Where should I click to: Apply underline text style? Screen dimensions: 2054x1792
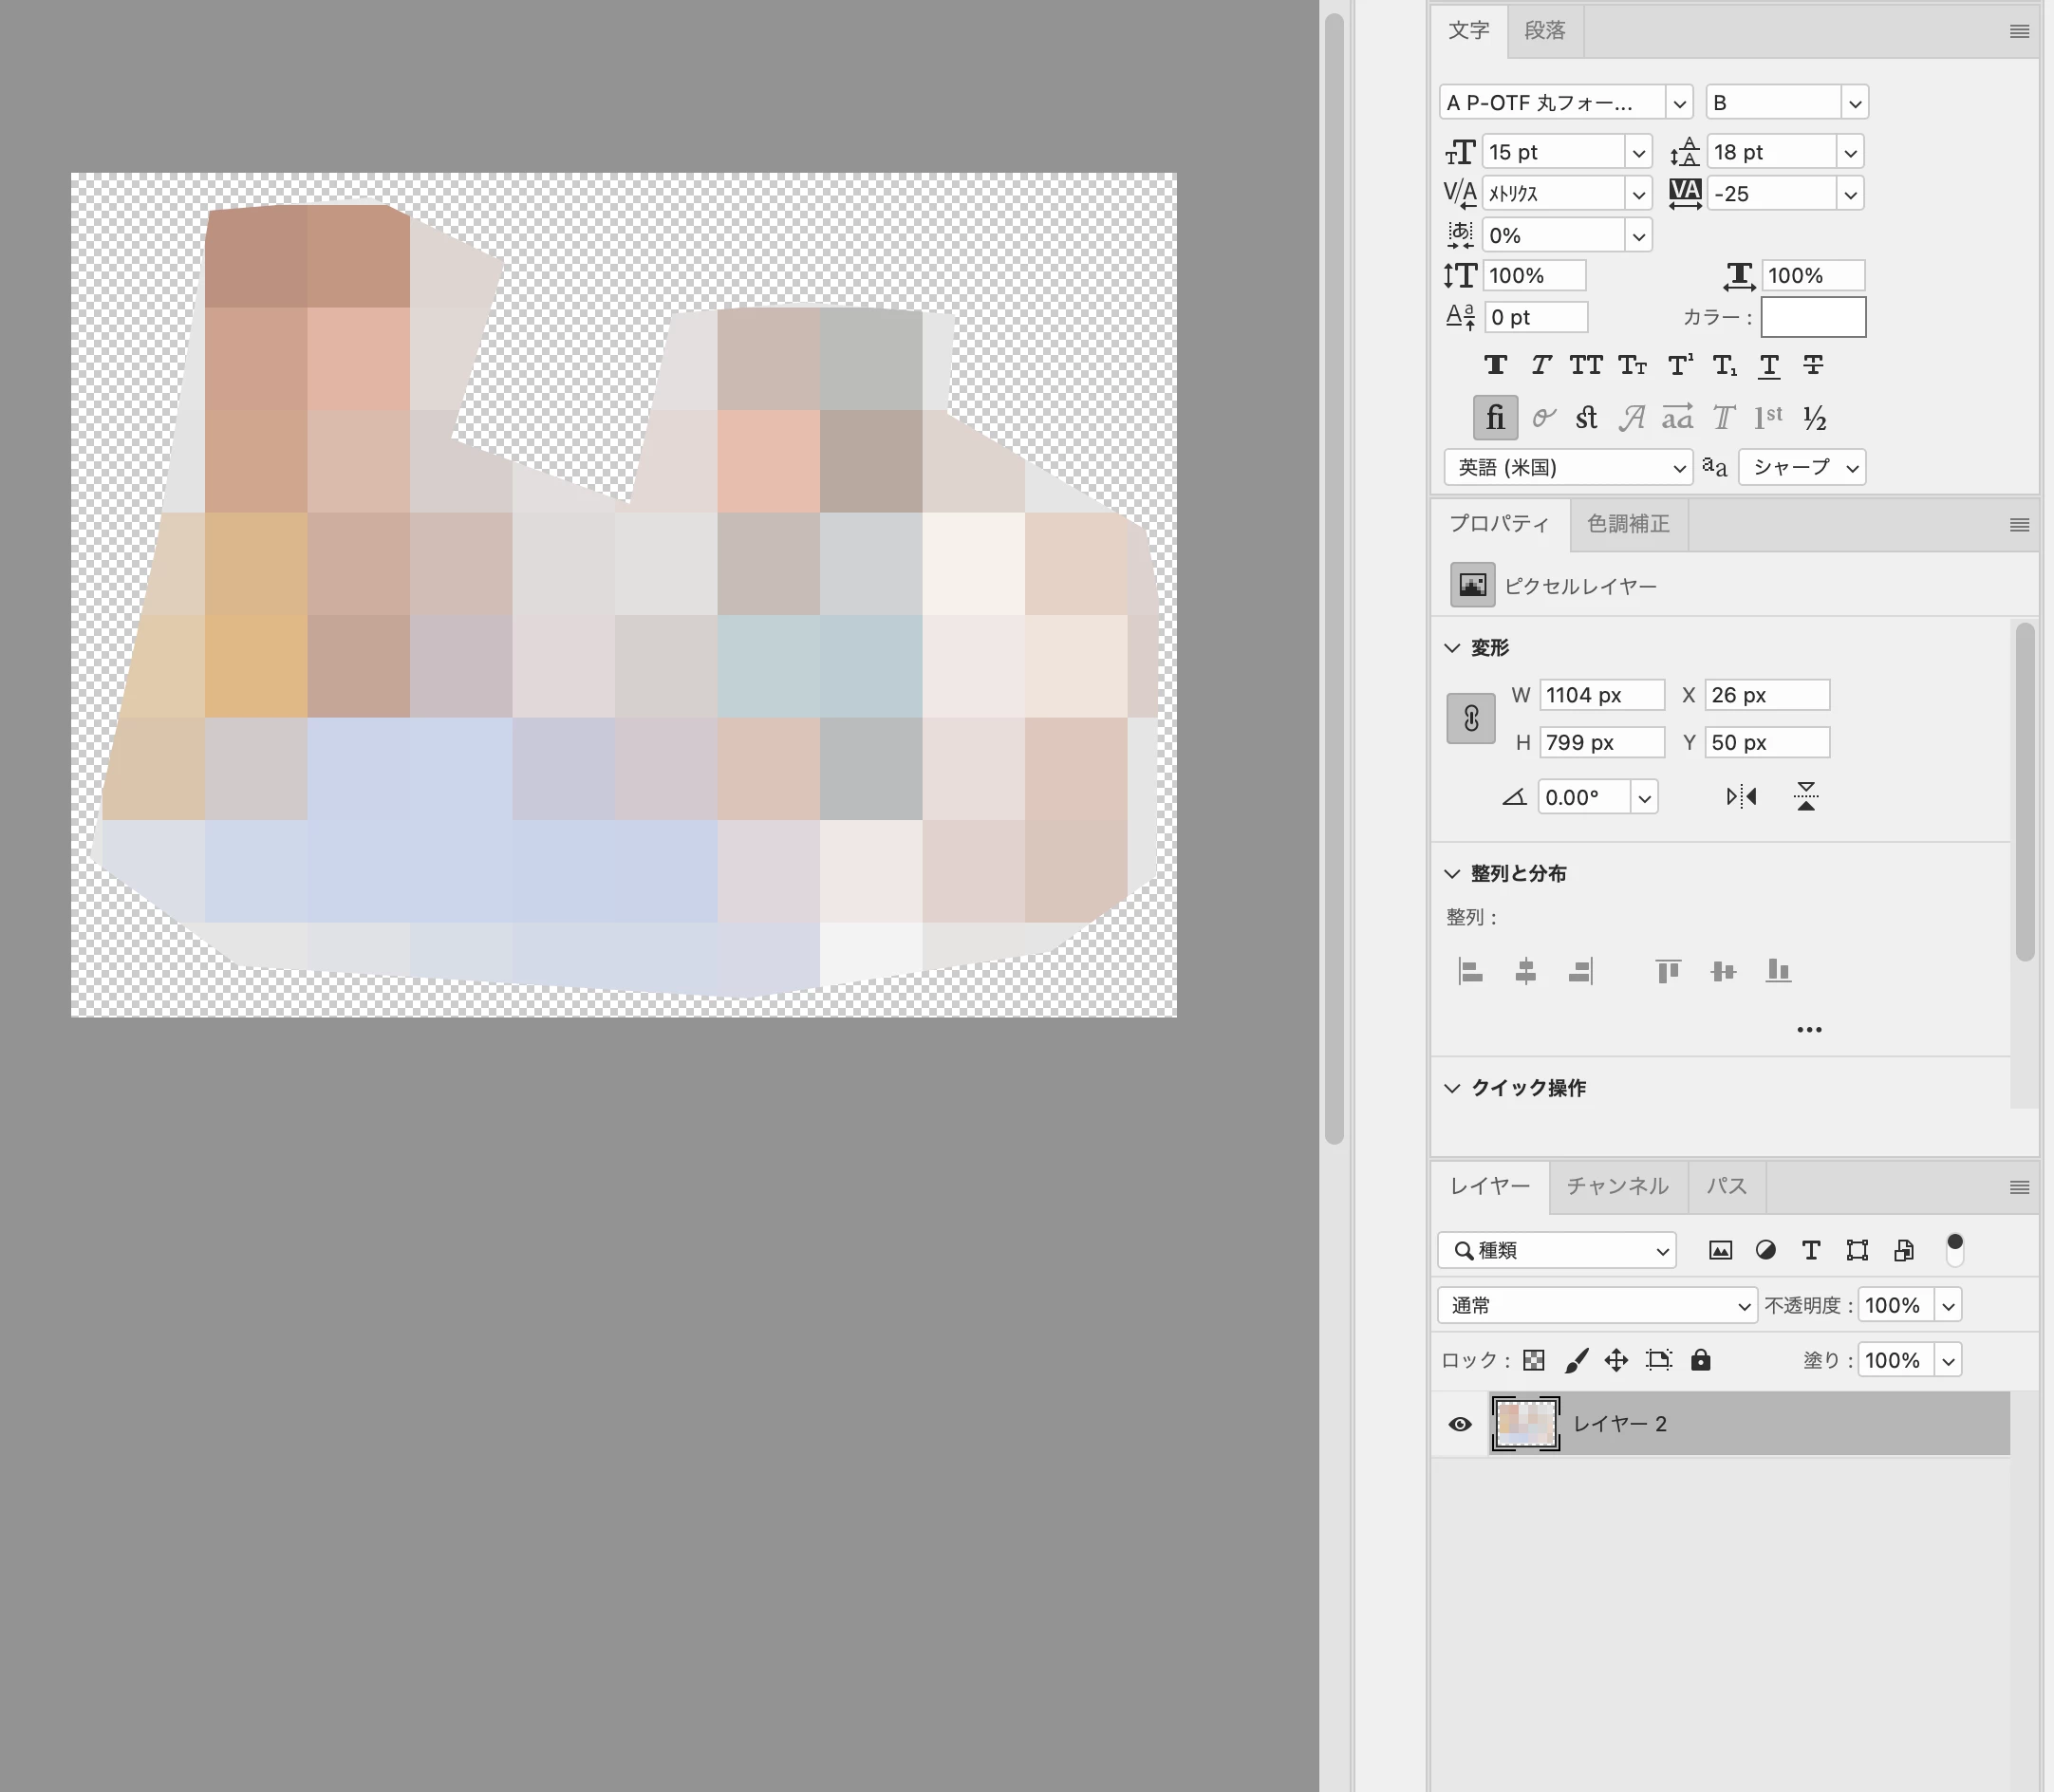pyautogui.click(x=1768, y=365)
